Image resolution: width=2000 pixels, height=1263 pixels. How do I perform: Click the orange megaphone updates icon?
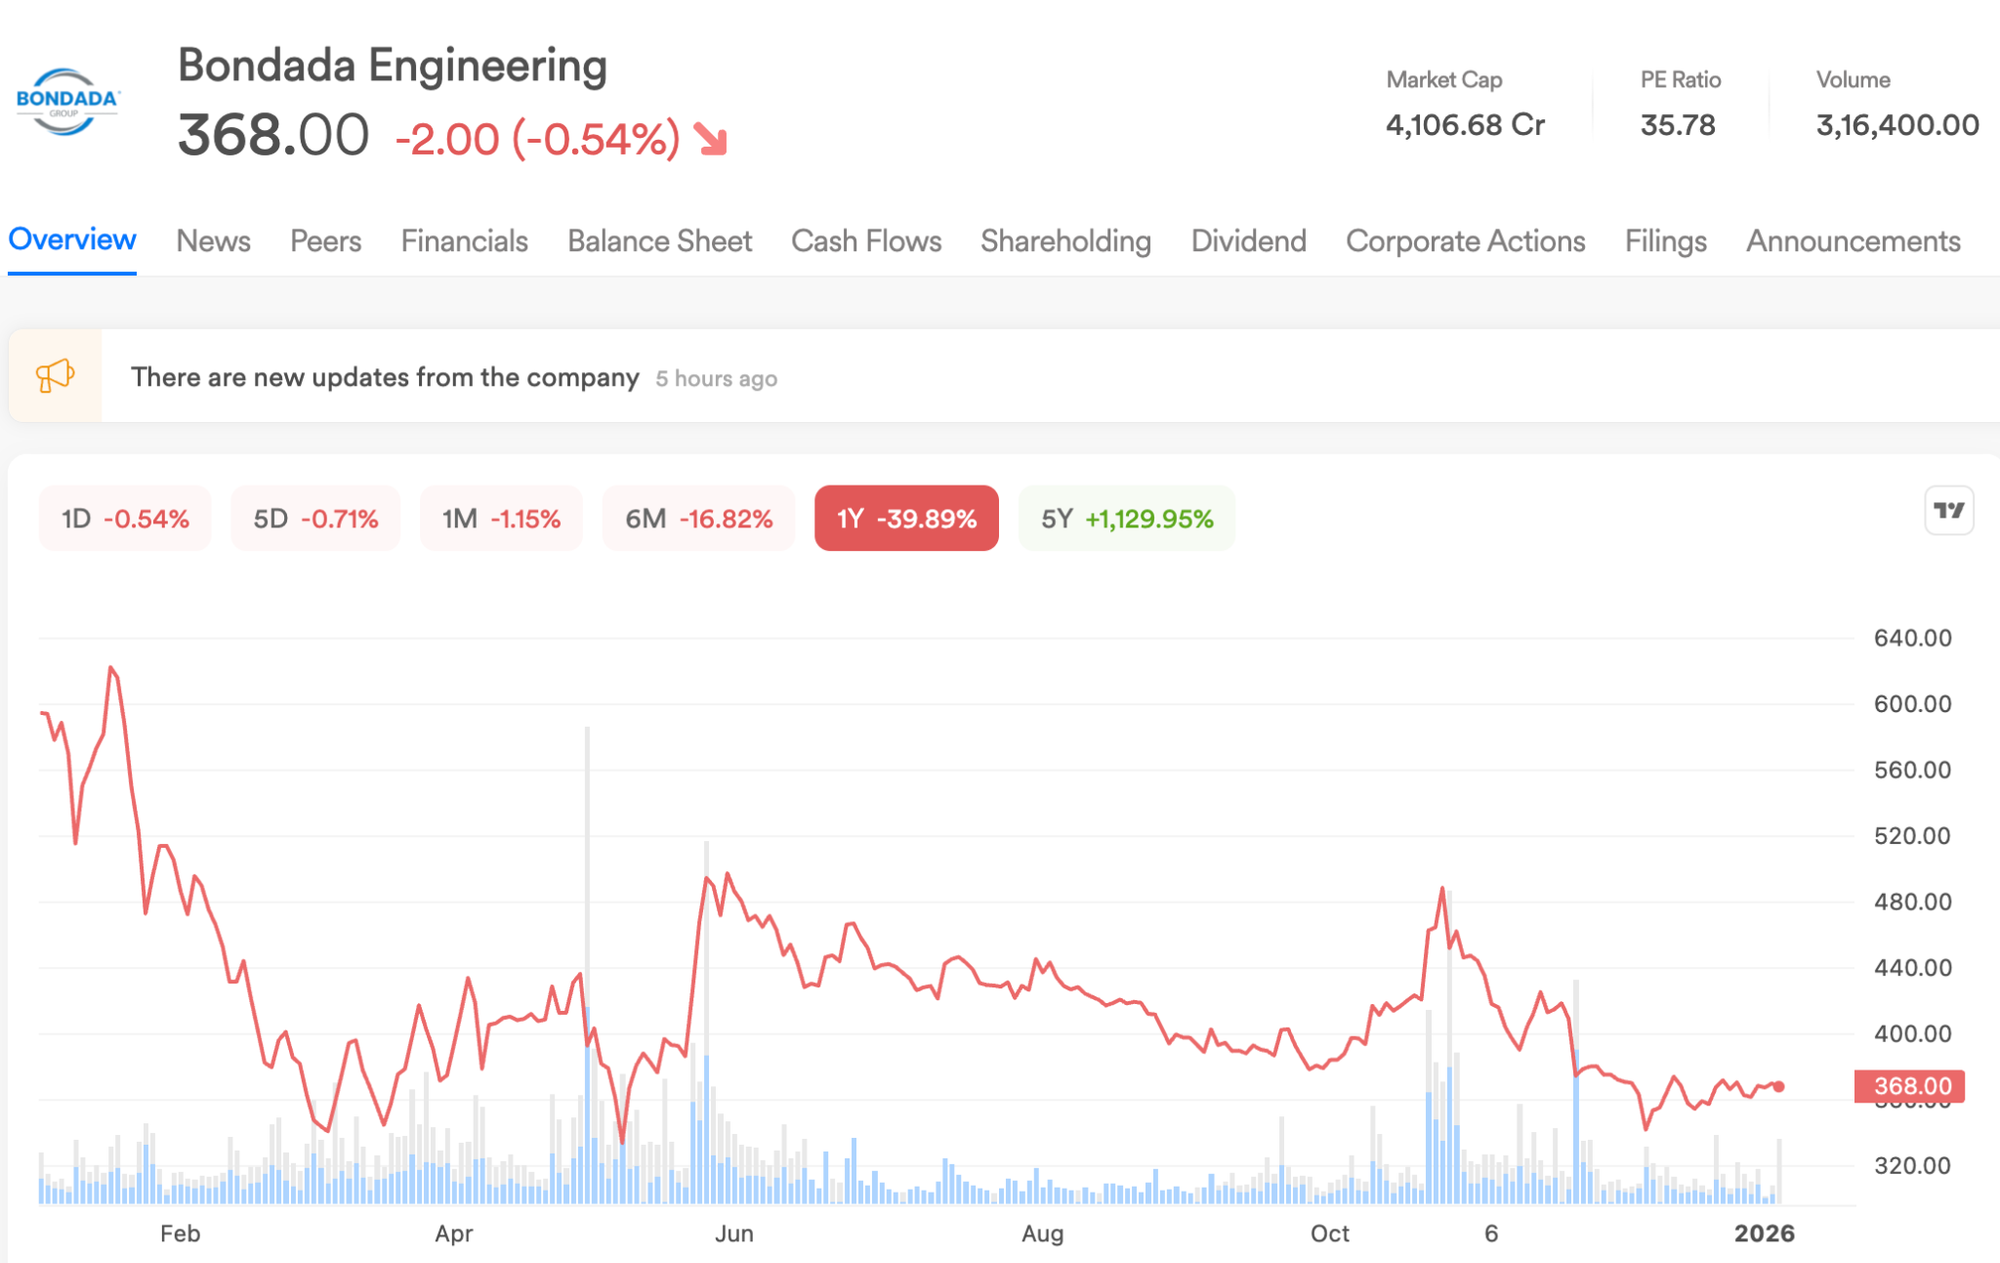tap(55, 377)
